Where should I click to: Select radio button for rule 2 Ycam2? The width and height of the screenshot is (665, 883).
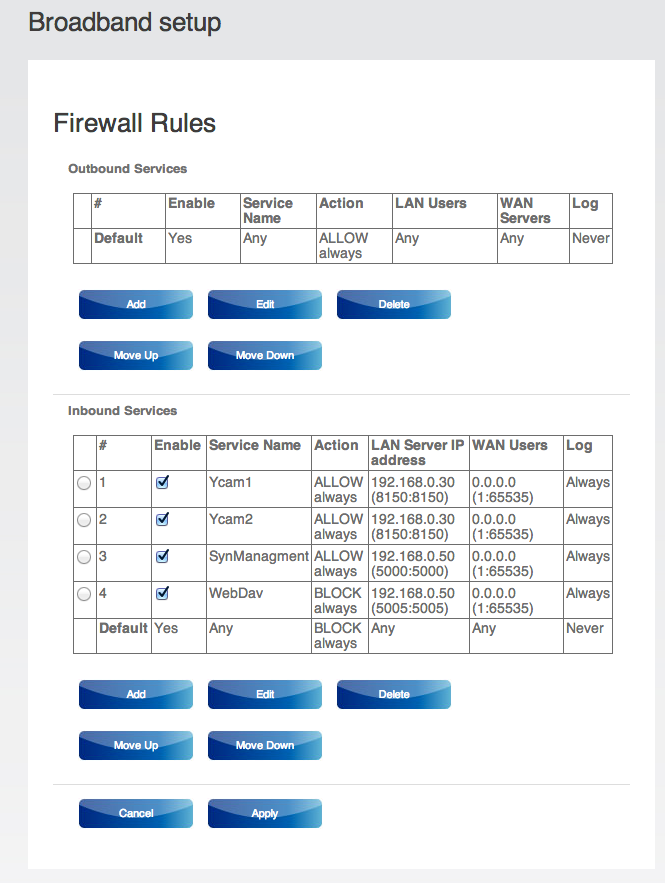[x=84, y=520]
